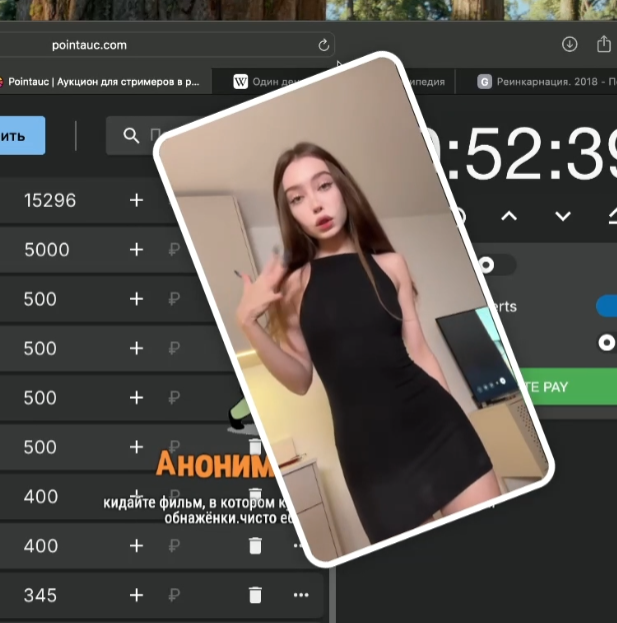
Task: Decrease timer with the down chevron
Action: click(563, 216)
